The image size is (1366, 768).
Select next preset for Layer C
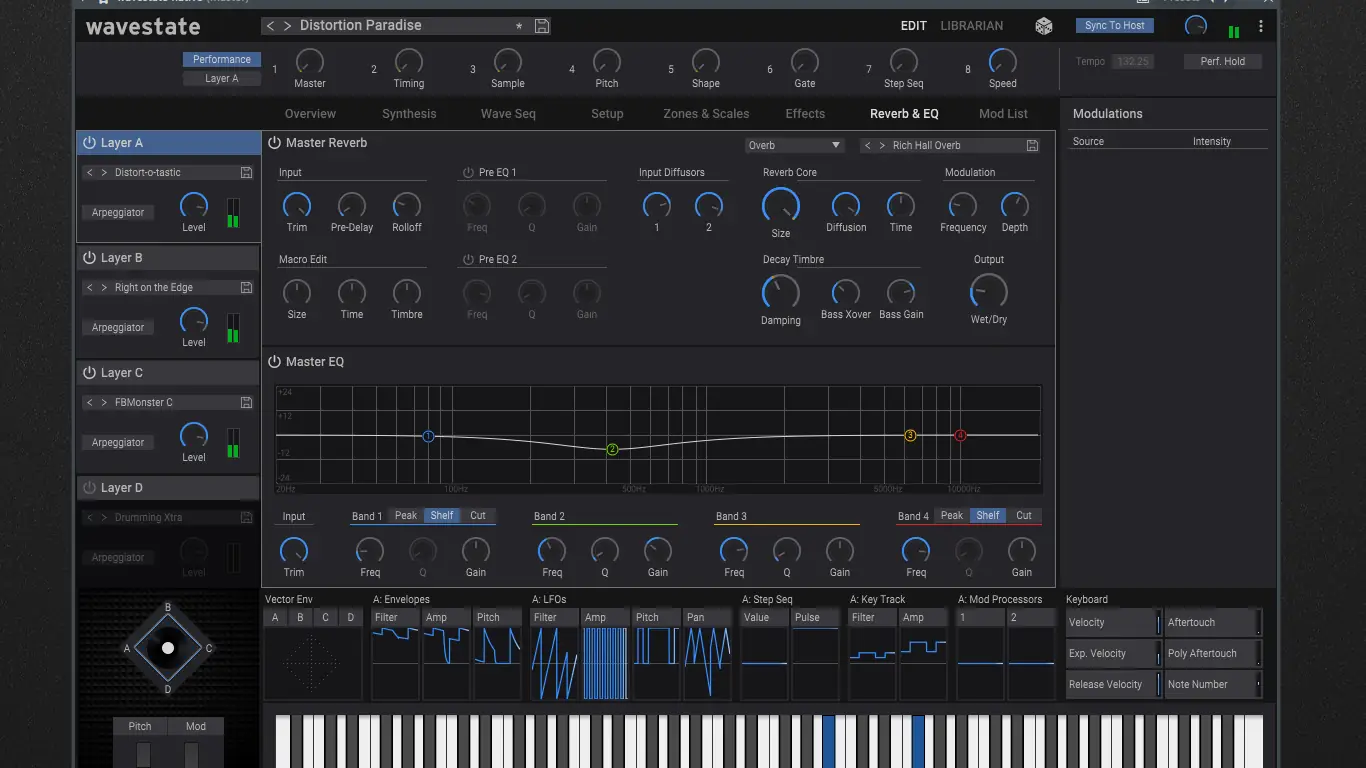(104, 403)
